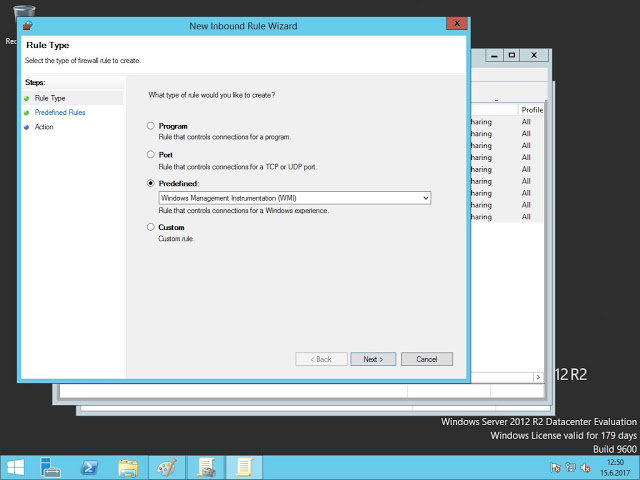The height and width of the screenshot is (480, 640).
Task: Click the Next button
Action: (x=373, y=359)
